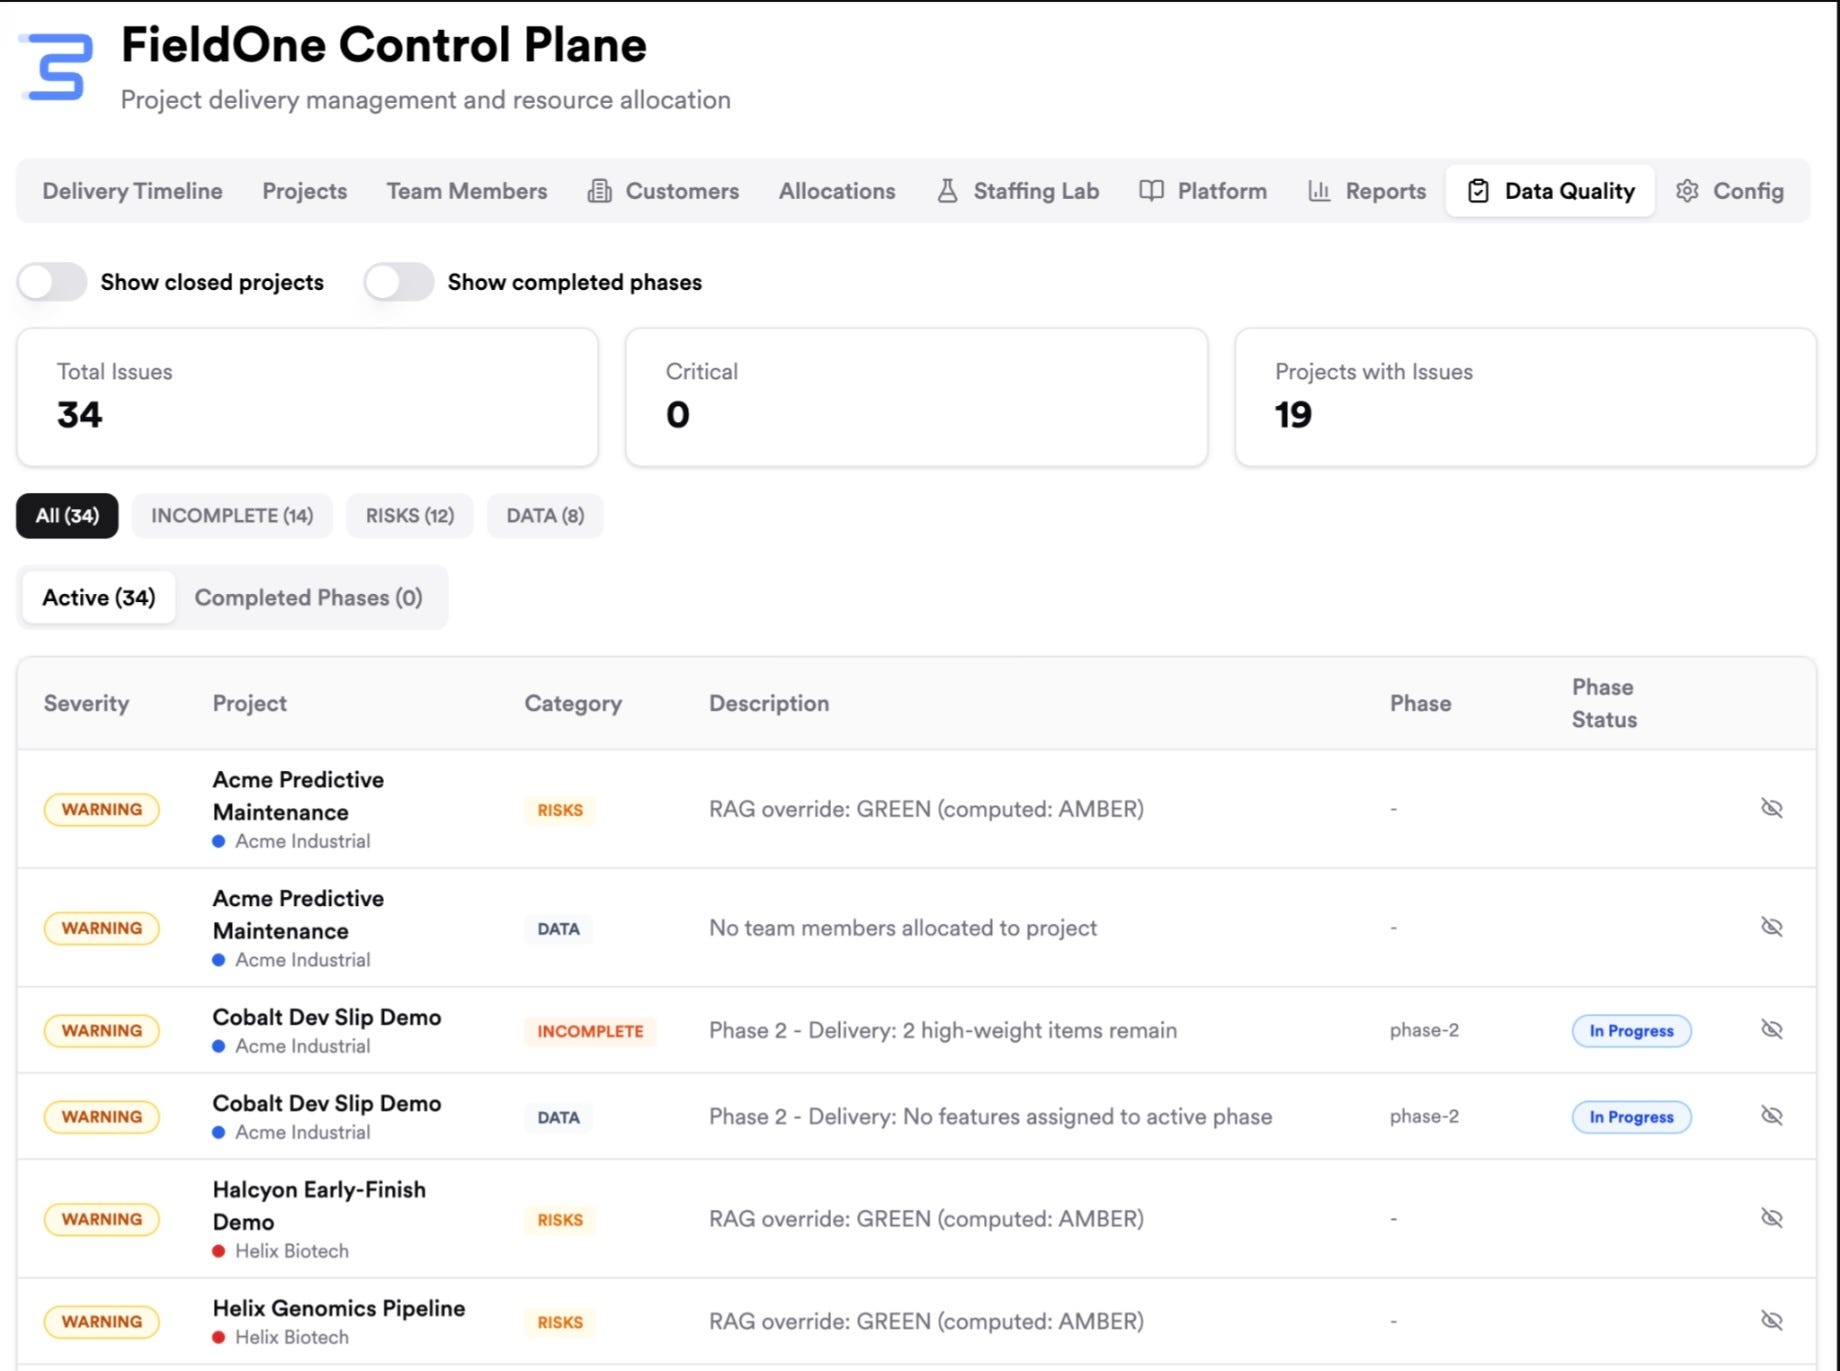Enable the Show completed phases switch

coord(399,282)
